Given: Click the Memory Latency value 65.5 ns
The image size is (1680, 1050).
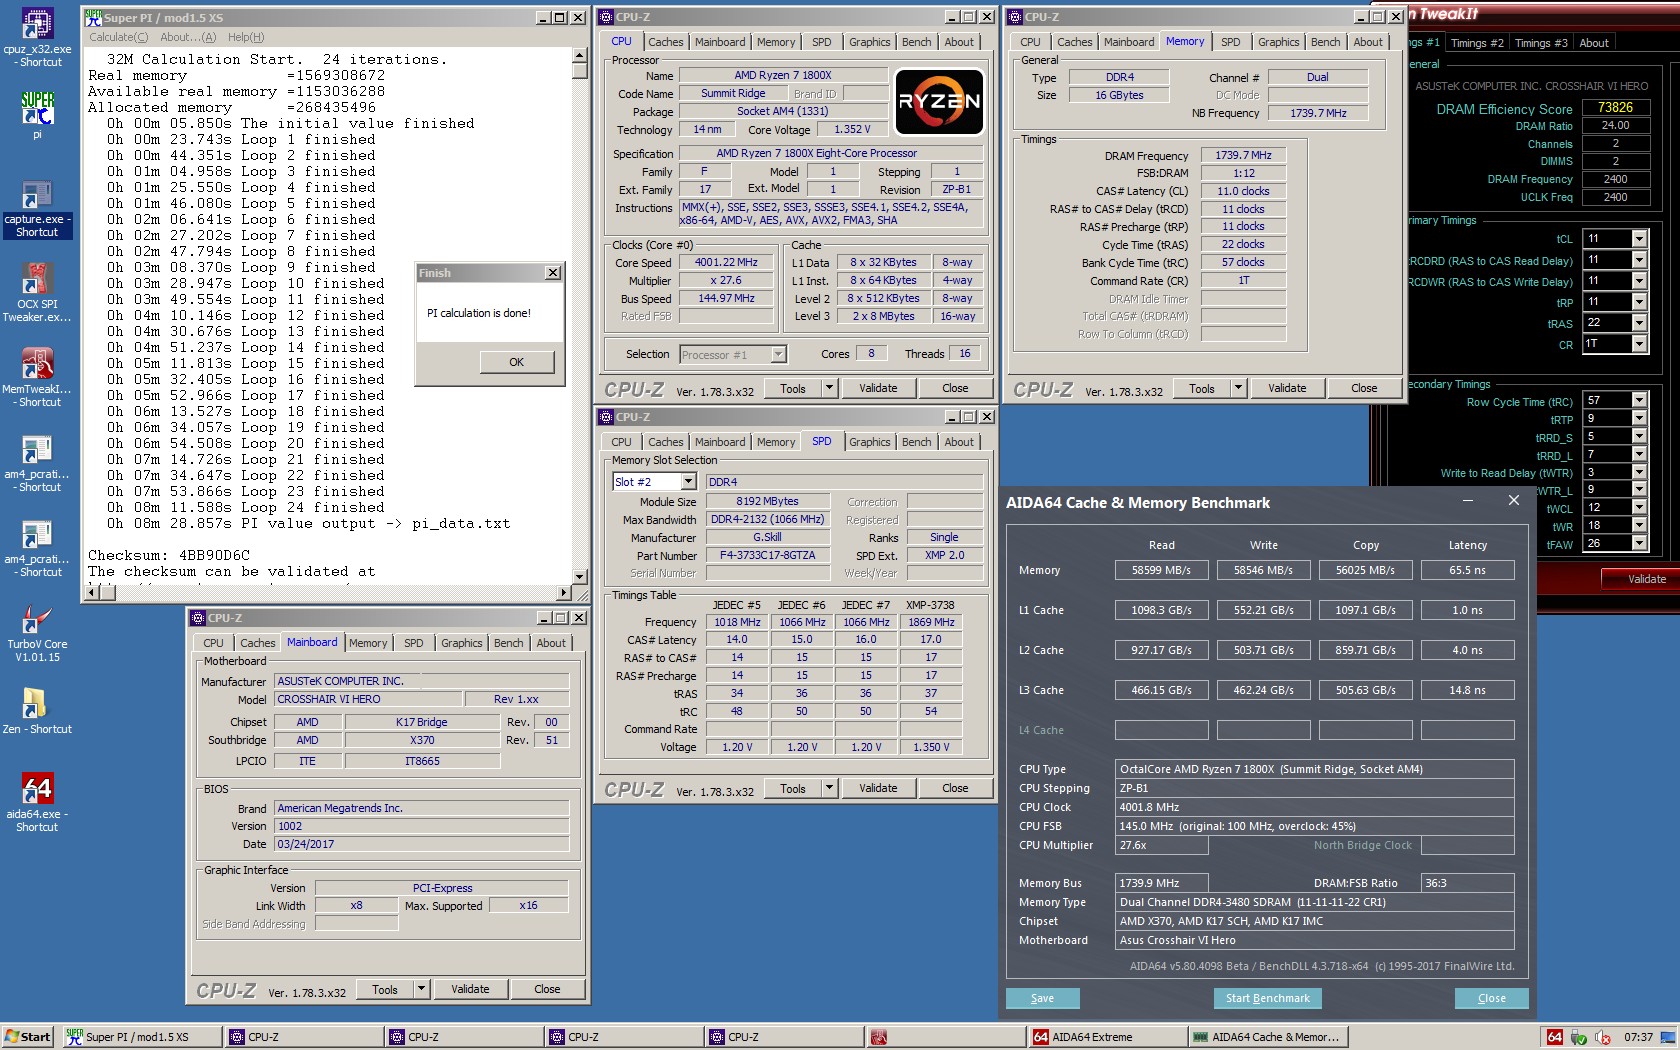Looking at the screenshot, I should coord(1467,570).
